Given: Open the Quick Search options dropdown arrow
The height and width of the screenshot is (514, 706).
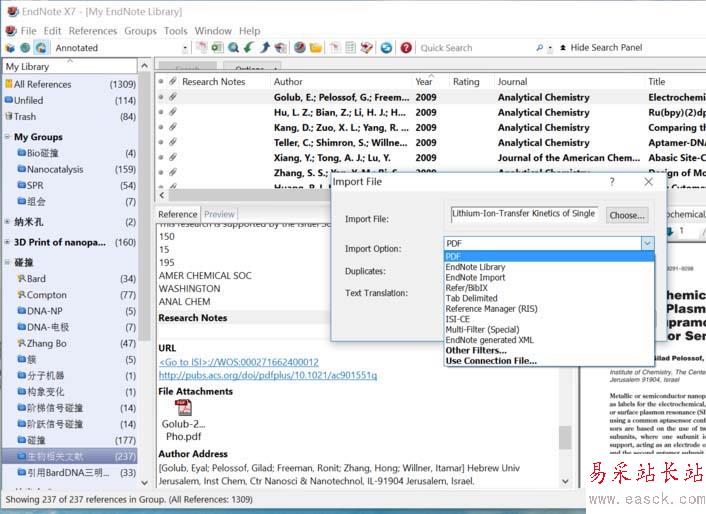Looking at the screenshot, I should tap(550, 48).
